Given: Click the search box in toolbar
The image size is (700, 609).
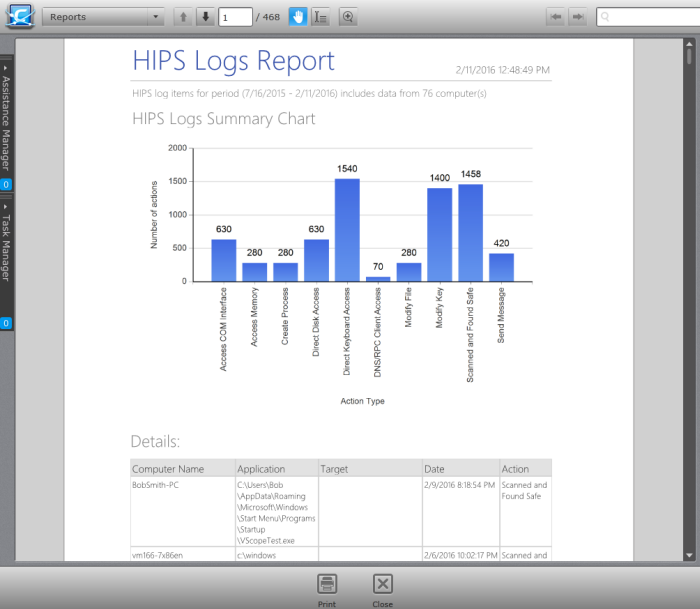Looking at the screenshot, I should point(648,17).
